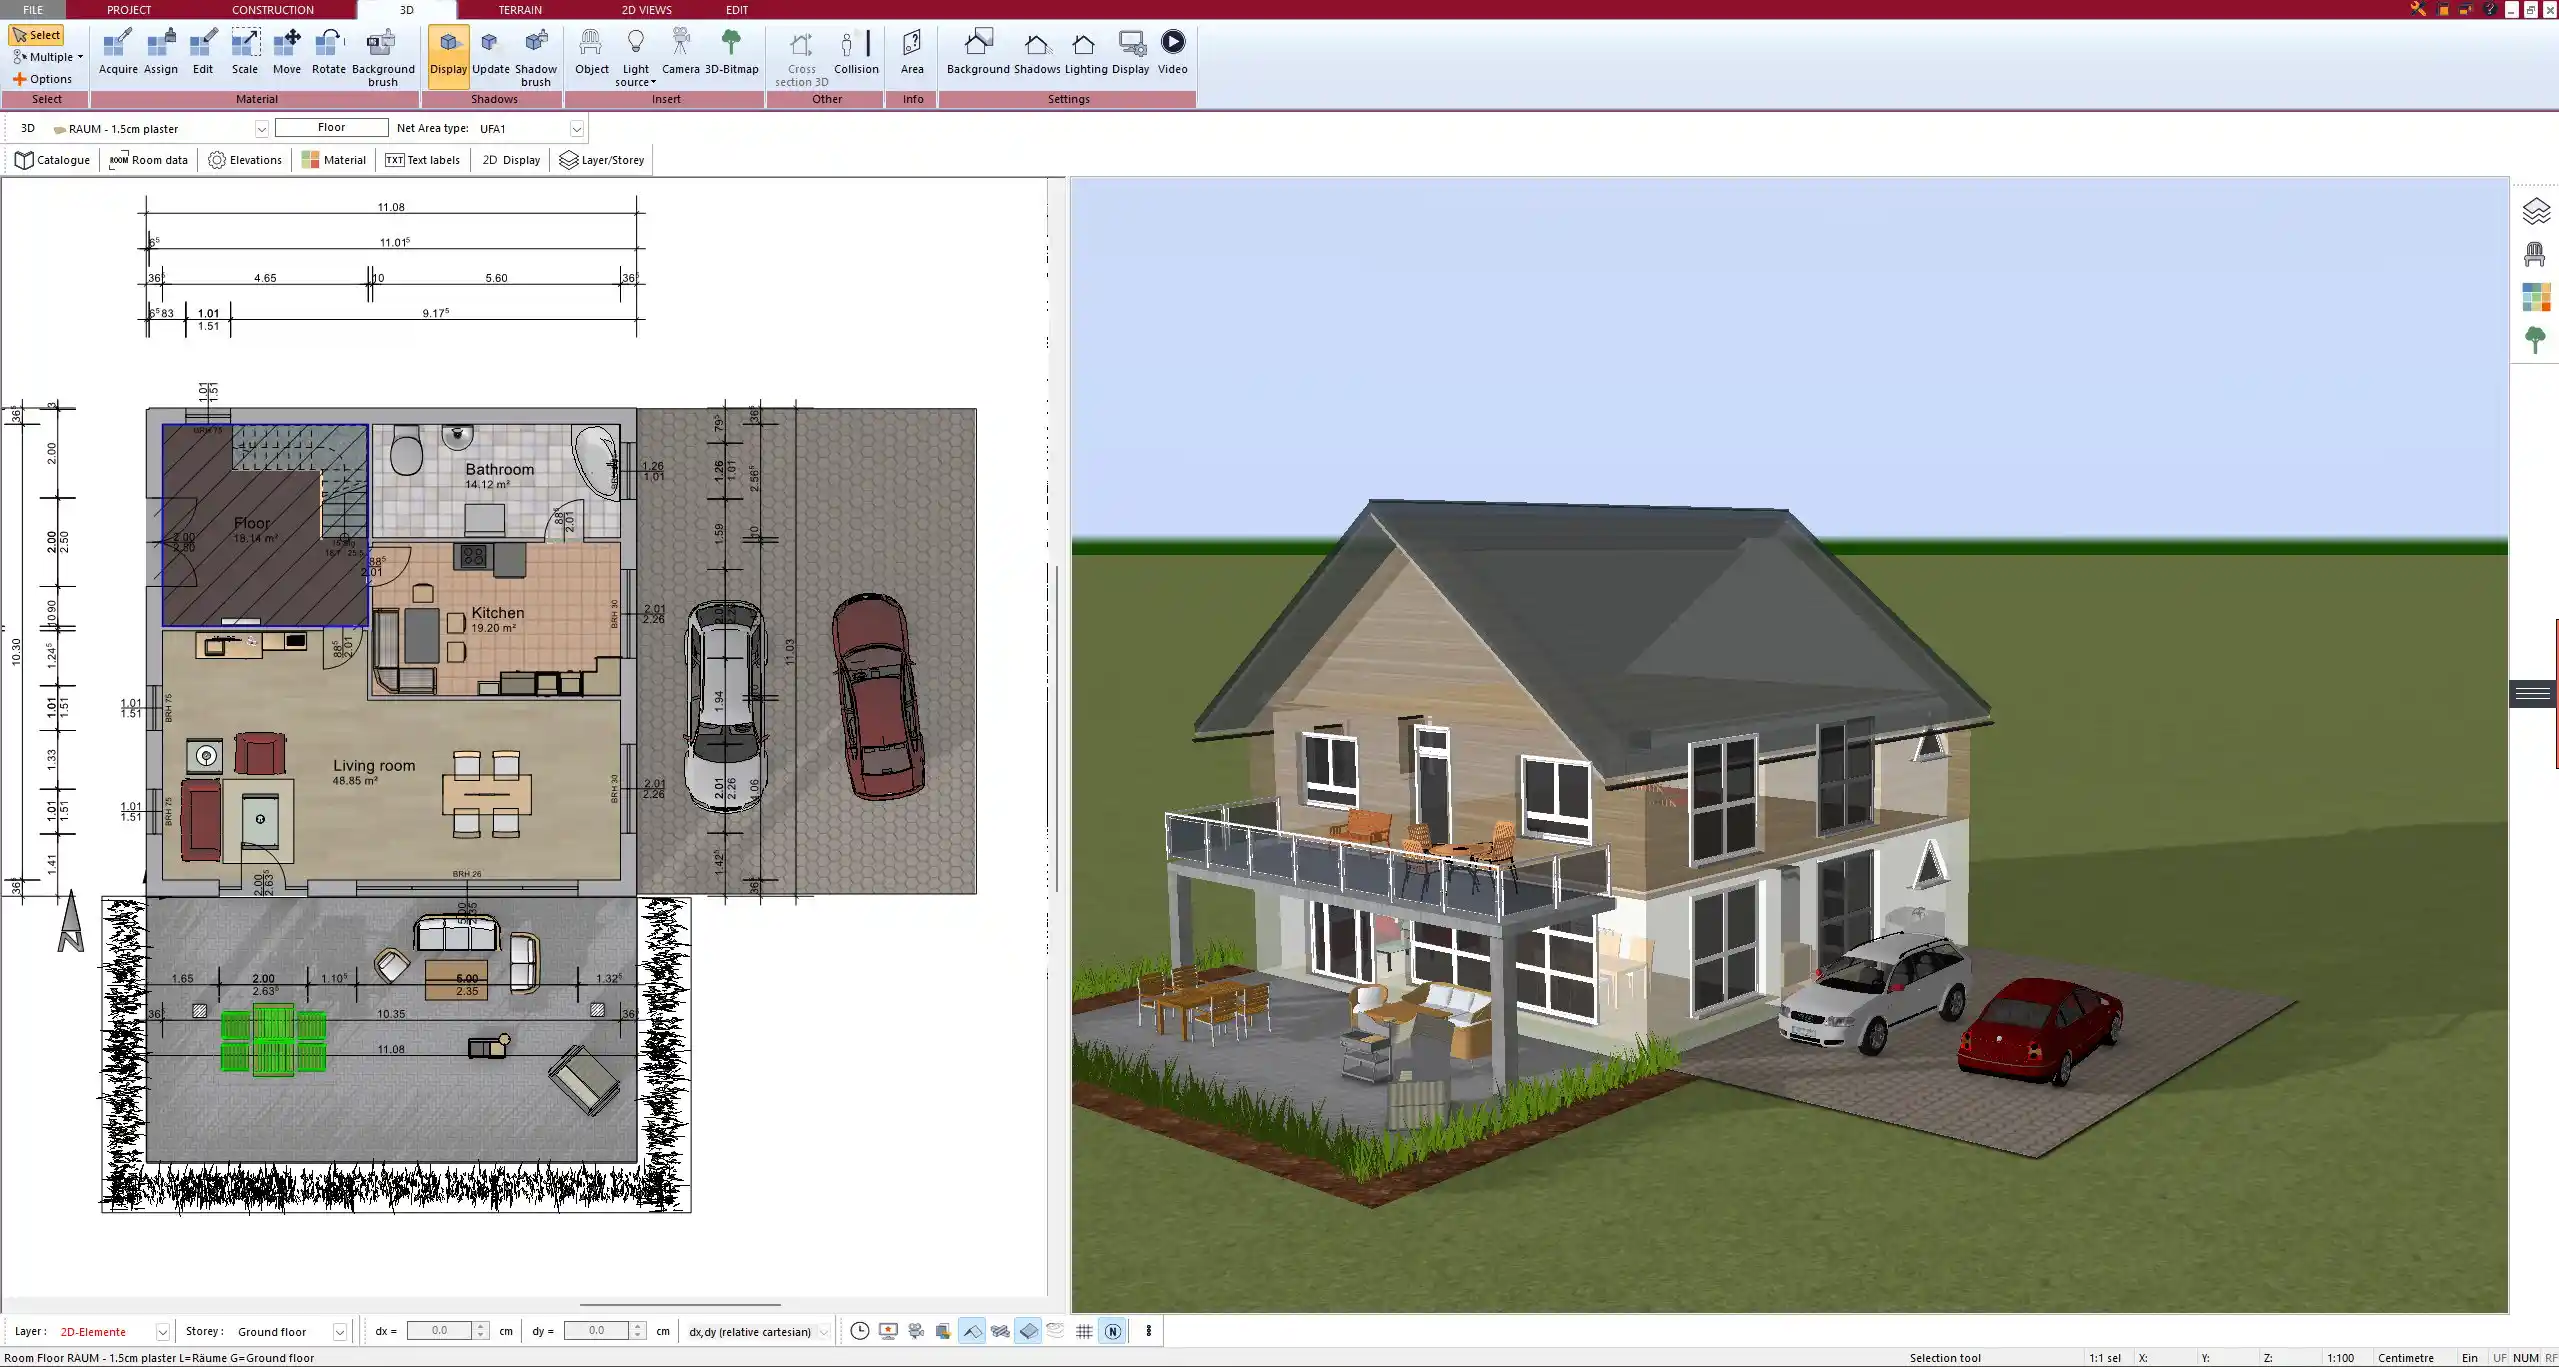This screenshot has height=1367, width=2559.
Task: Open the plants catalogue in the right sidebar
Action: click(x=2537, y=340)
